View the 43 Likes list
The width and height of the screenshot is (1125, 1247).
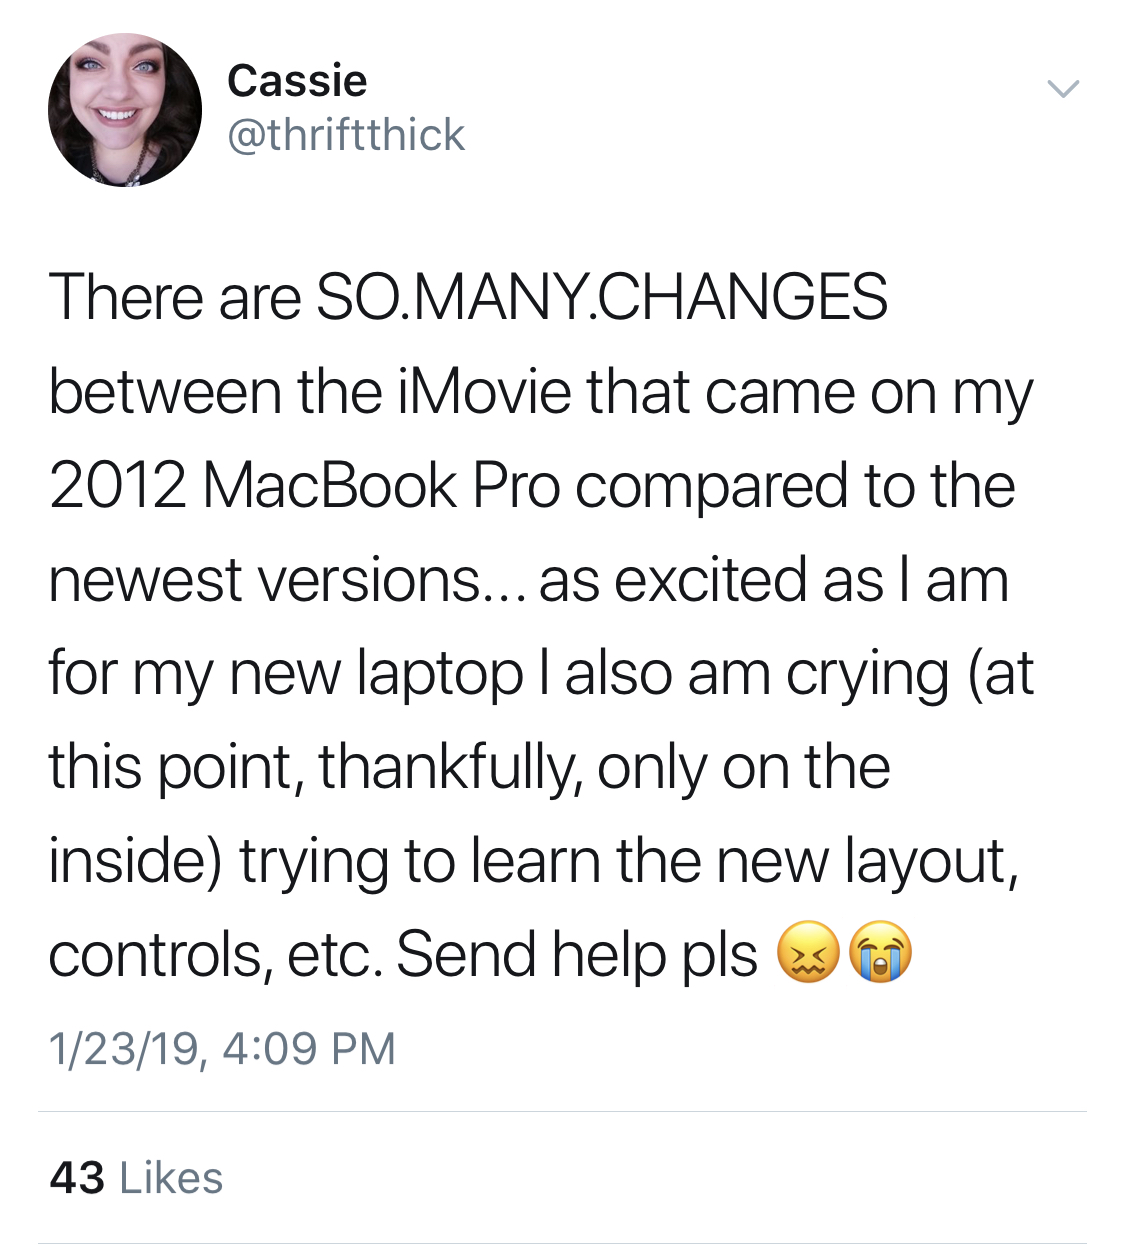(136, 1178)
